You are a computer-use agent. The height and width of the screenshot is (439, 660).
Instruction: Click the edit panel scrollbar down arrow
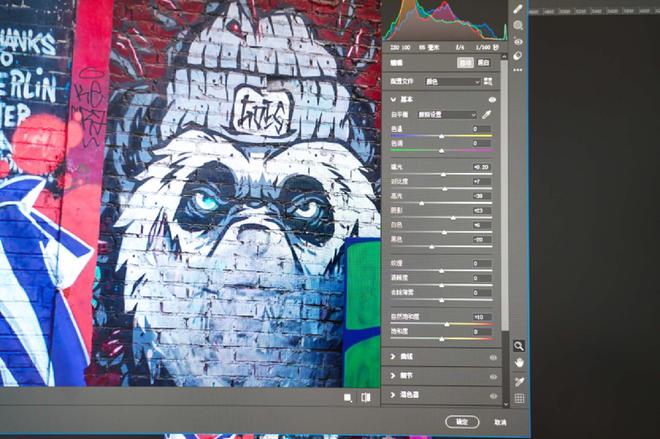point(506,404)
